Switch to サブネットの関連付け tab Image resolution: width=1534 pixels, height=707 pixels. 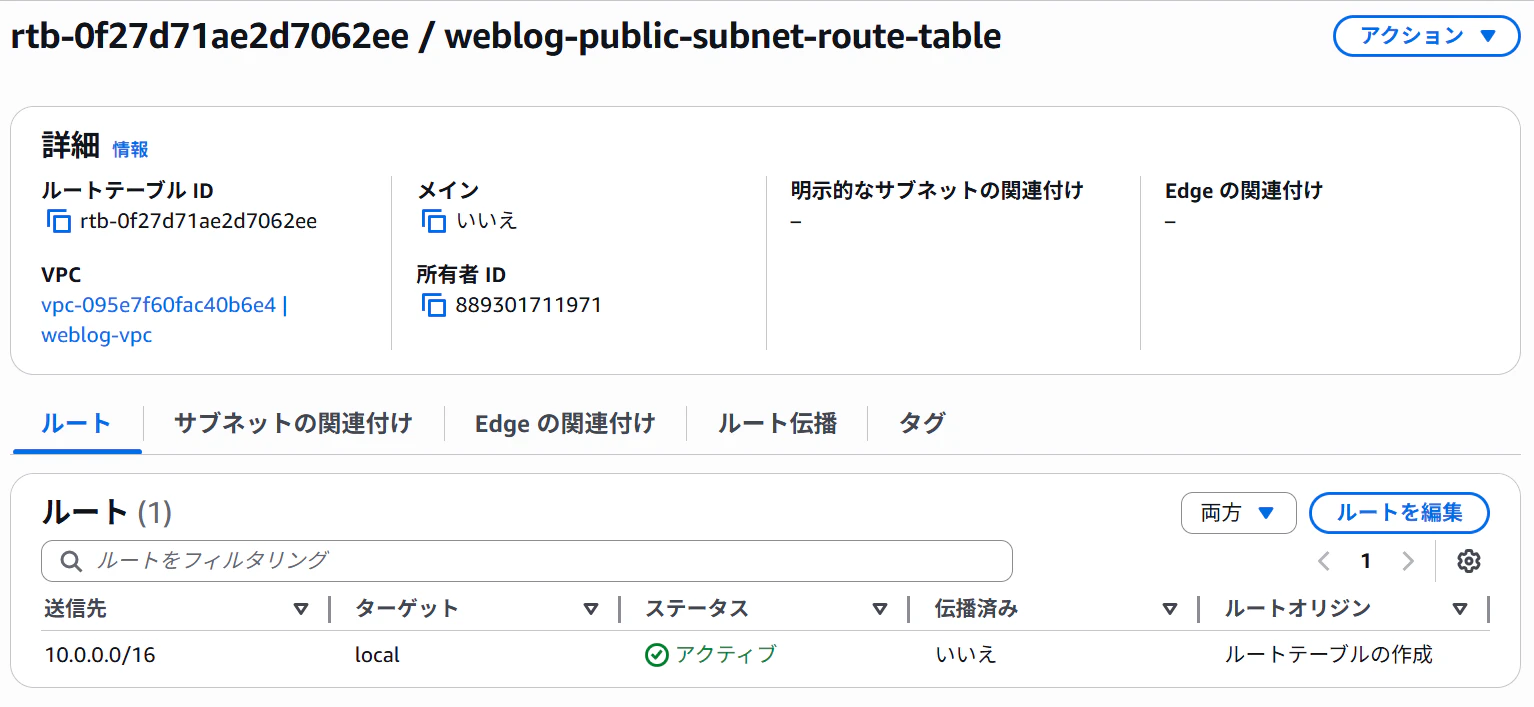[293, 423]
